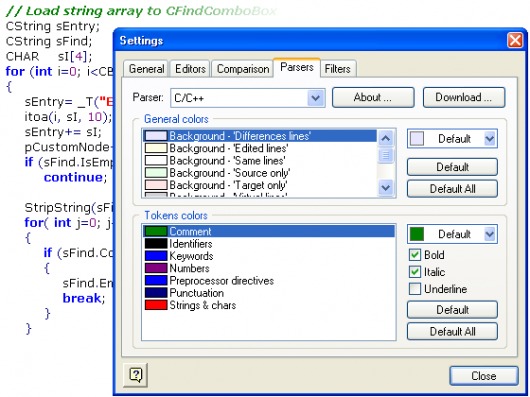This screenshot has height=397, width=530.
Task: Click the 'CString sEntry;' code line
Action: [53, 26]
